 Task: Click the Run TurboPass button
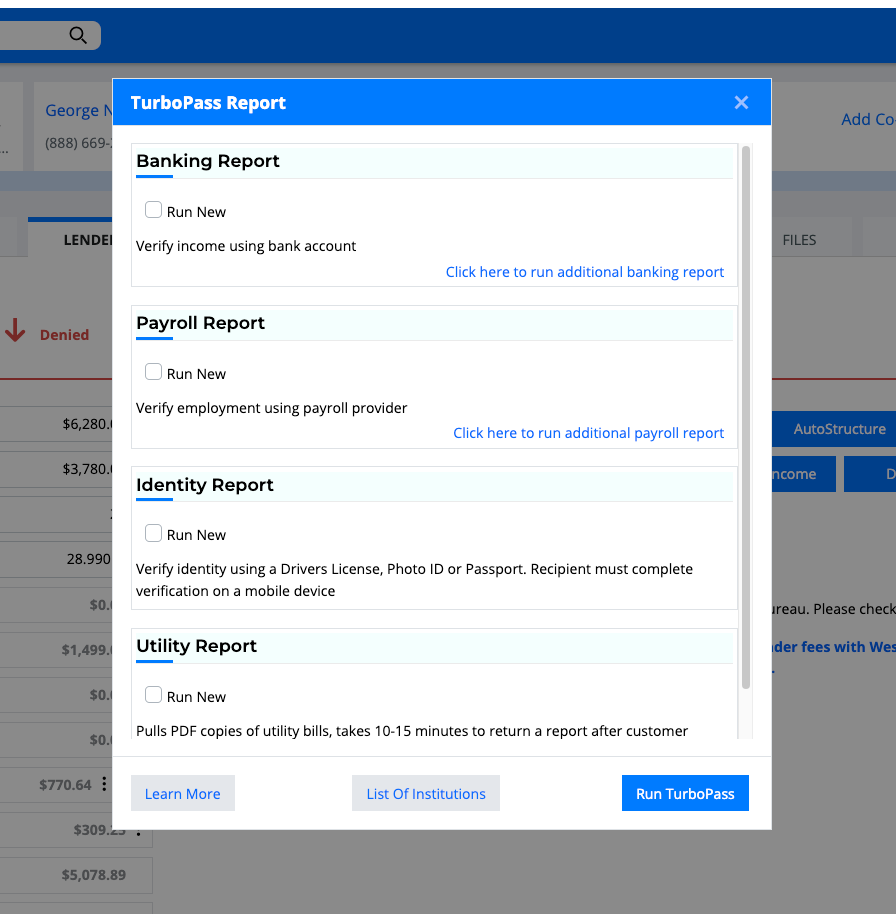pos(685,793)
